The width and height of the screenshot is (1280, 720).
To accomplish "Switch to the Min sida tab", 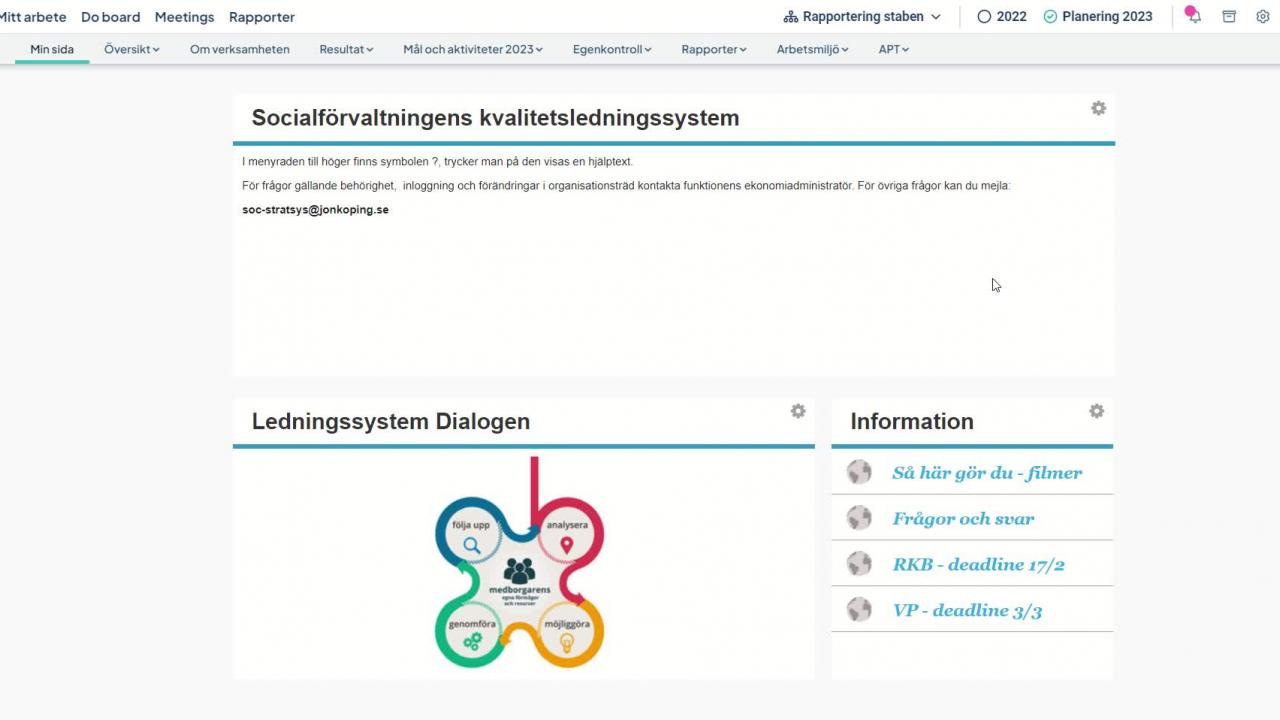I will [51, 48].
